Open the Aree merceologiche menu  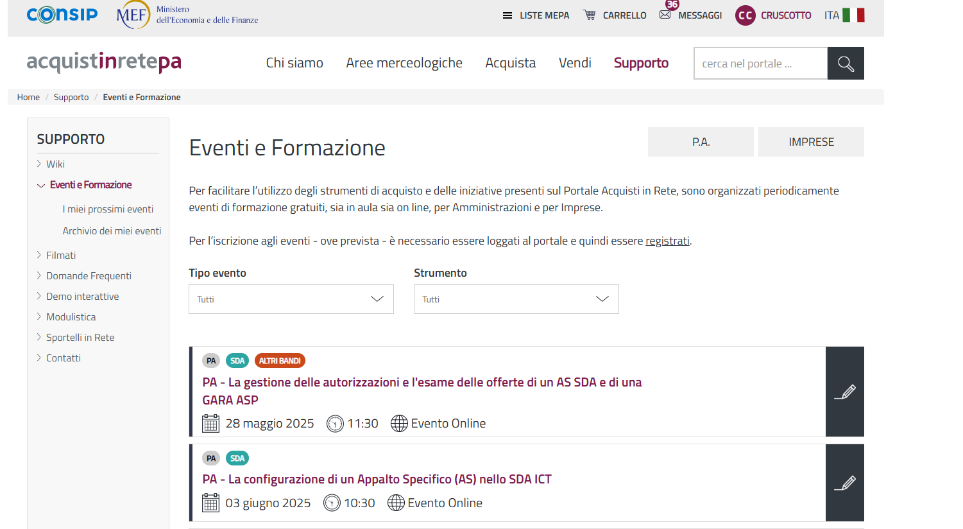(404, 63)
